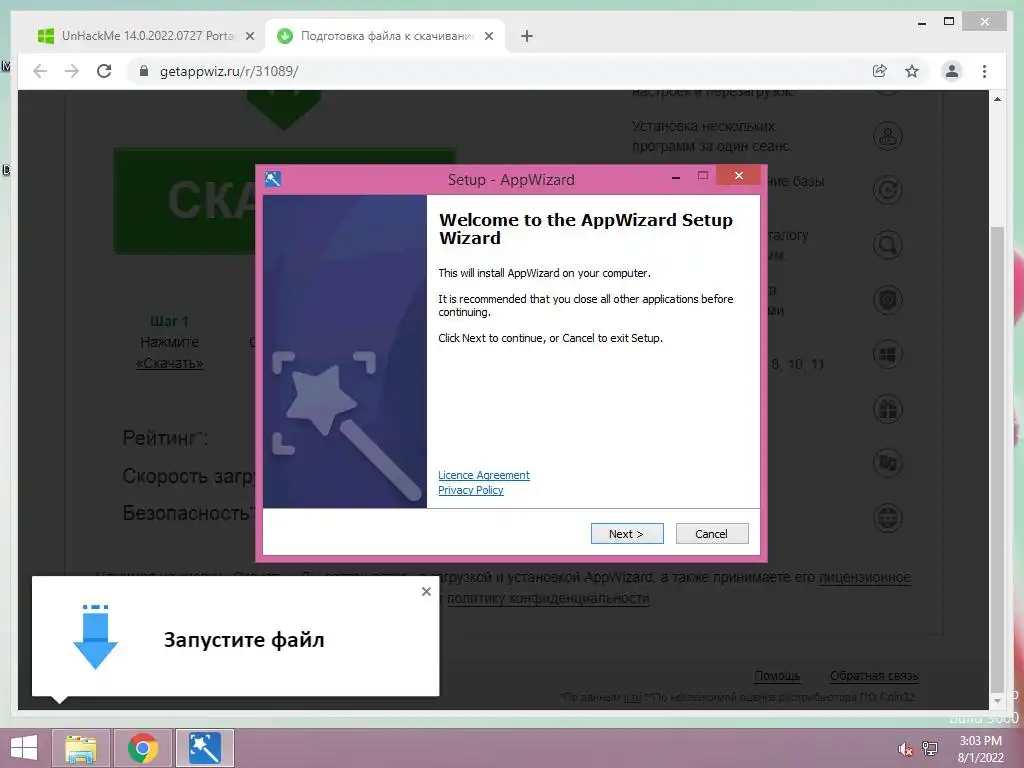Close the UnHackMe tab

249,36
